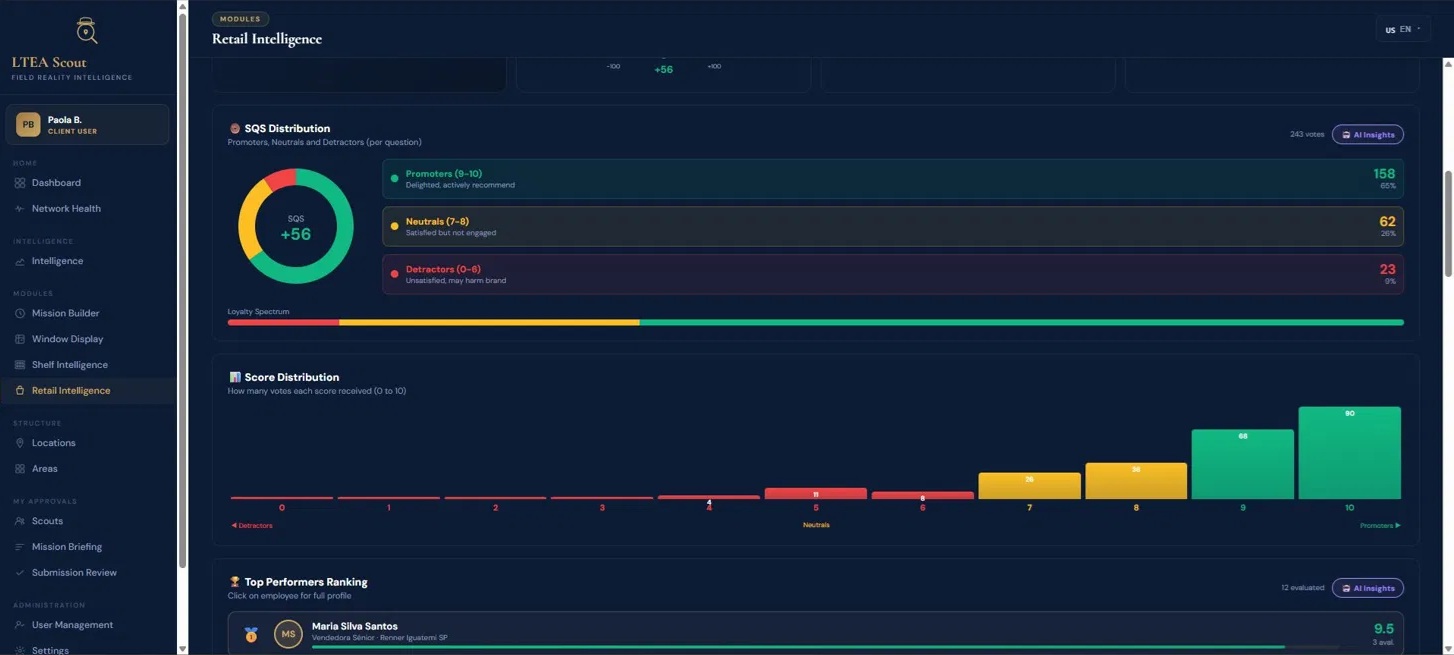
Task: Click the Submission Review checkmark icon
Action: pyautogui.click(x=20, y=573)
